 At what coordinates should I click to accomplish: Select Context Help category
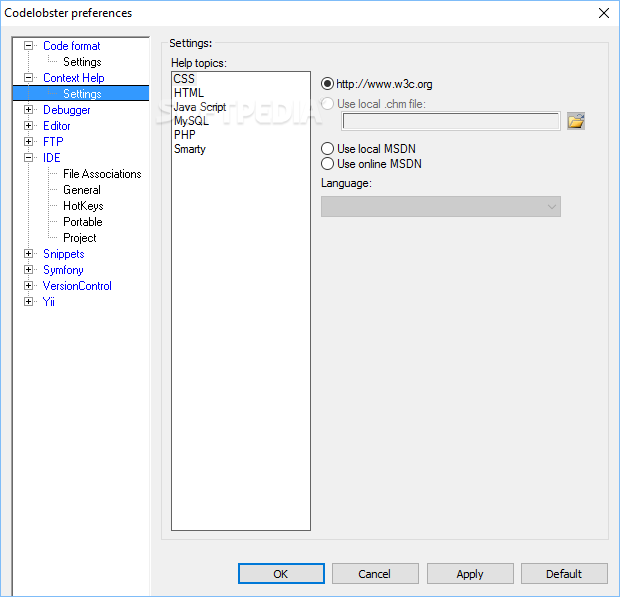74,78
